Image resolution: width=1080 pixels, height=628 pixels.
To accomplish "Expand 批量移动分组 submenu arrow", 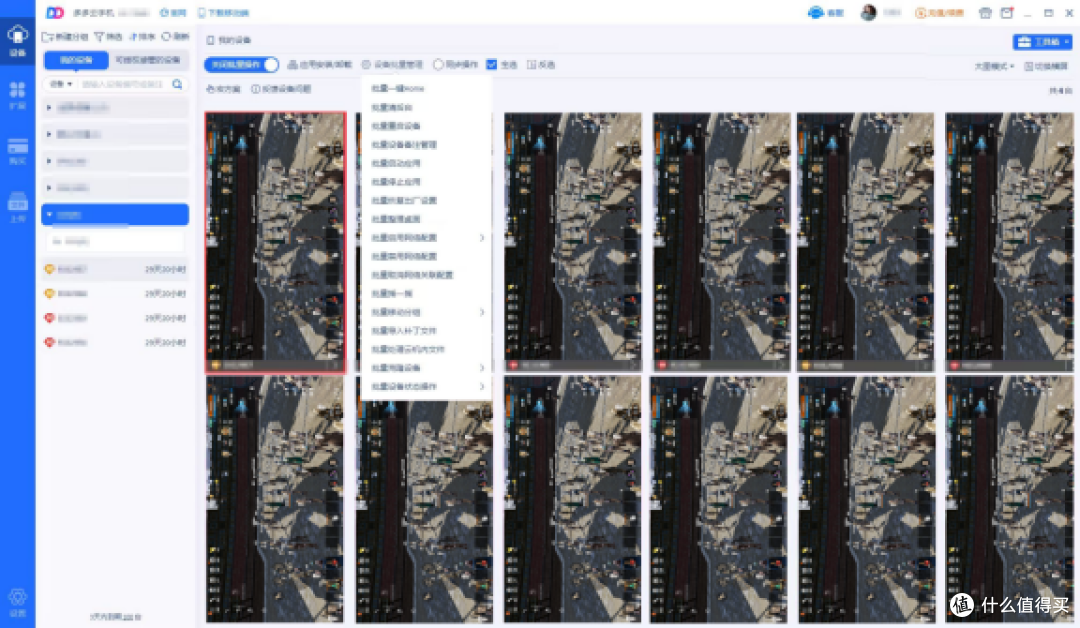I will point(481,312).
